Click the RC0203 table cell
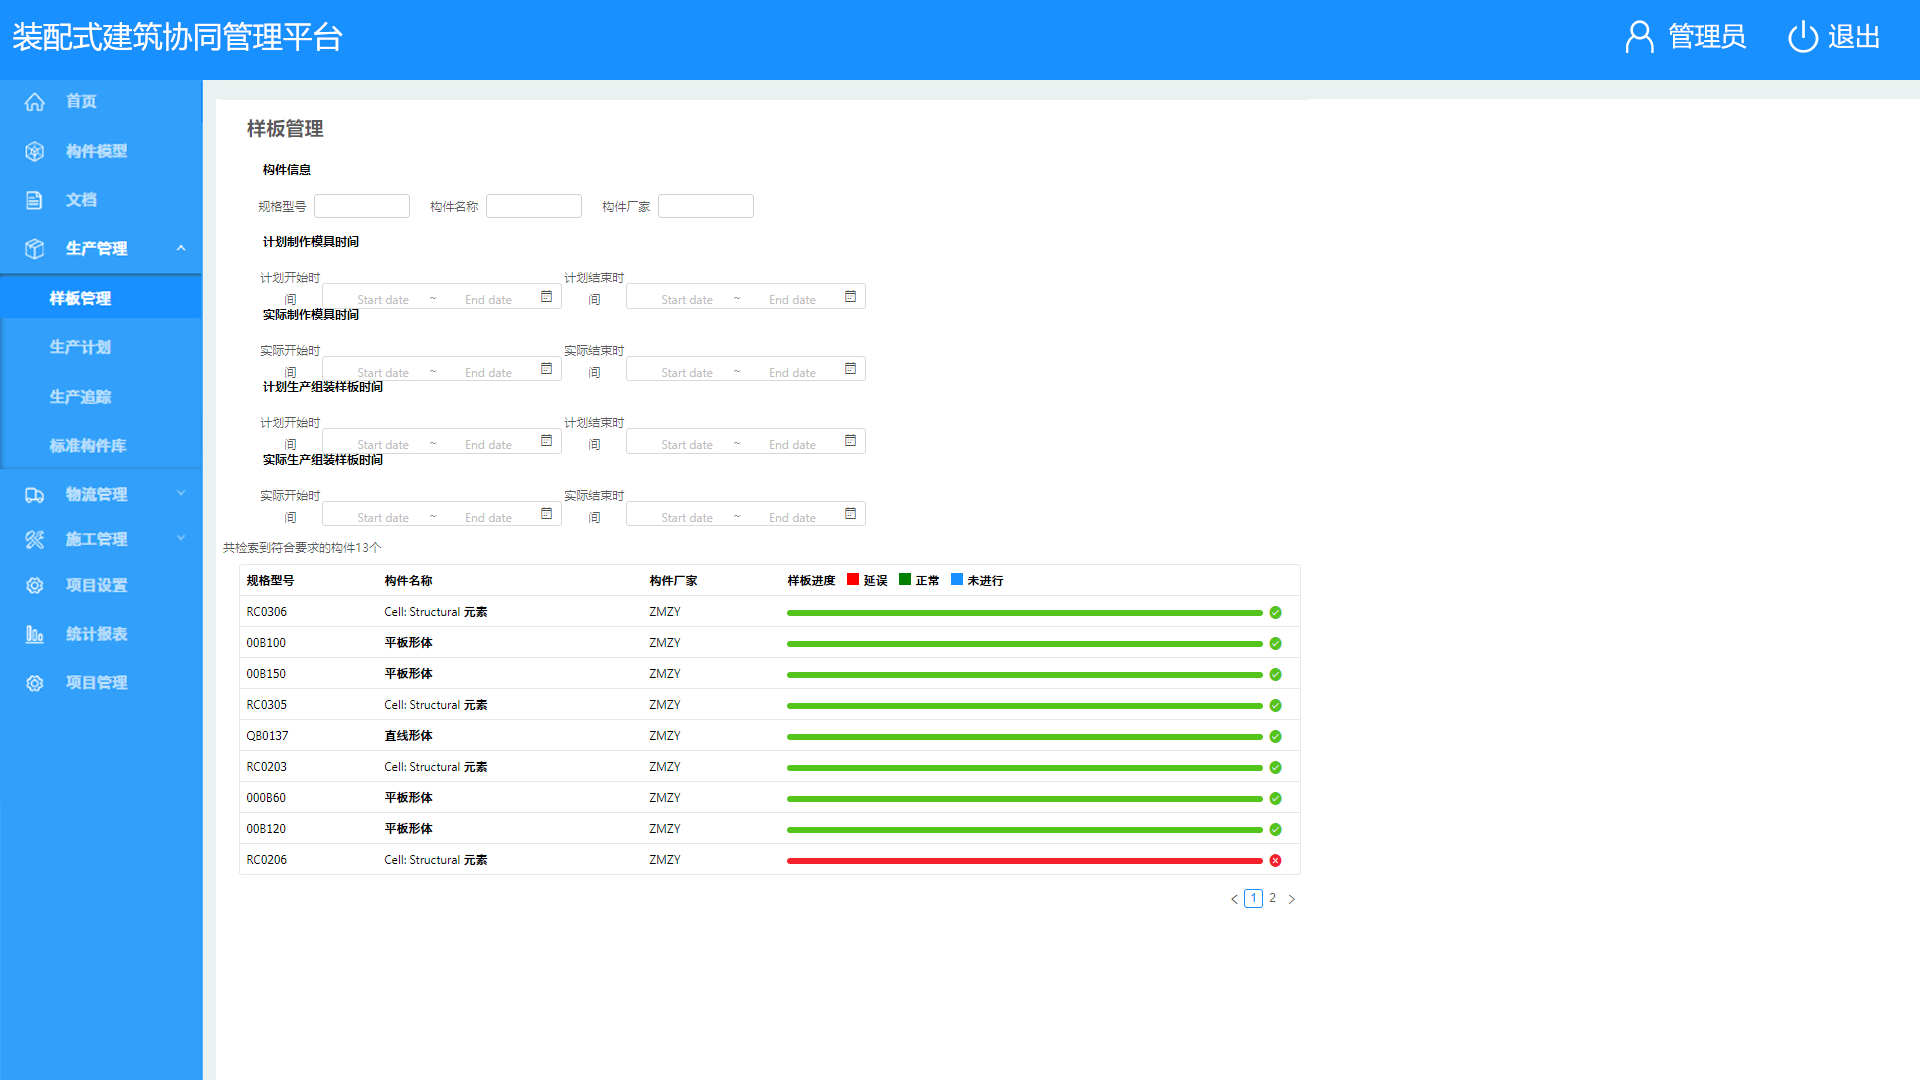This screenshot has width=1920, height=1080. pyautogui.click(x=267, y=768)
